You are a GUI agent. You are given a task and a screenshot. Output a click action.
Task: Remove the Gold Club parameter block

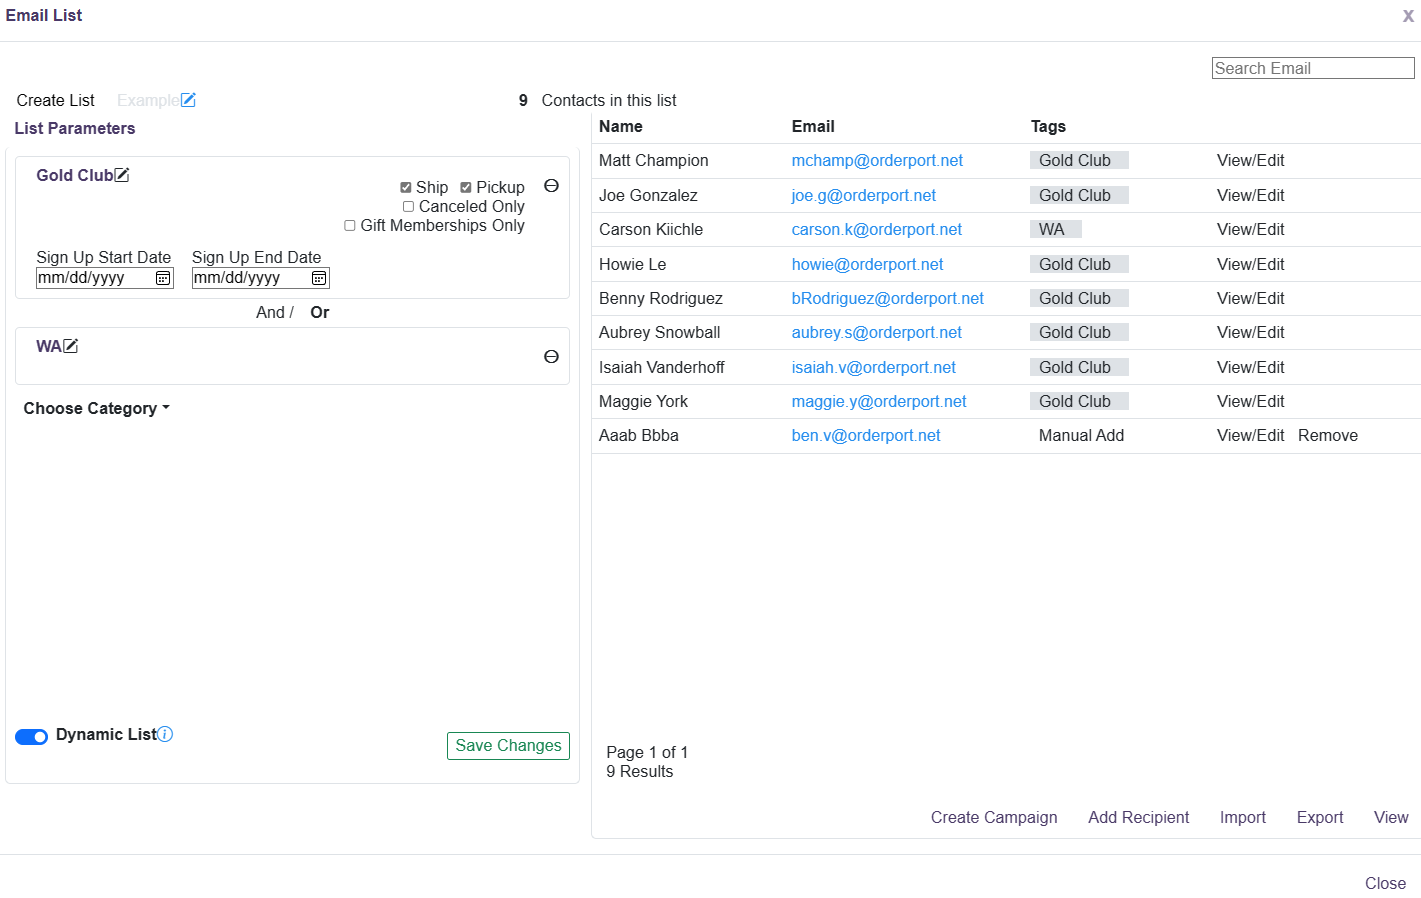[551, 186]
